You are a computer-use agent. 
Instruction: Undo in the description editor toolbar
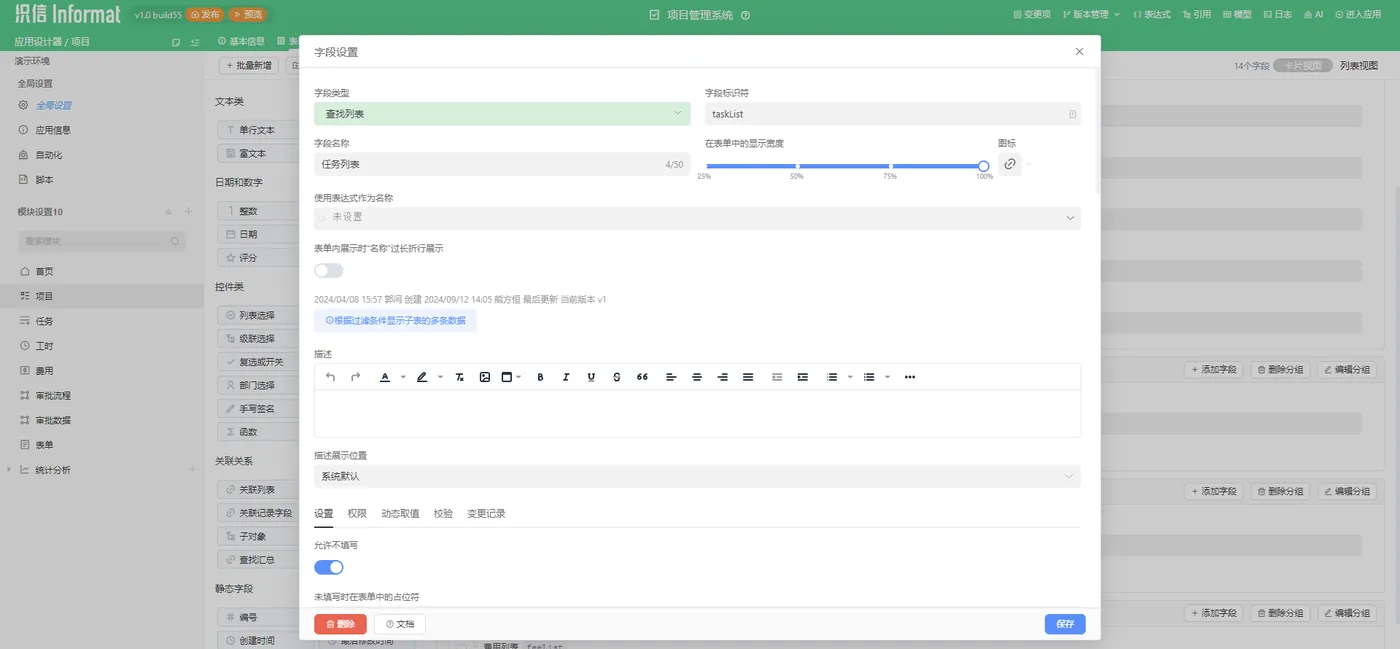[x=331, y=377]
